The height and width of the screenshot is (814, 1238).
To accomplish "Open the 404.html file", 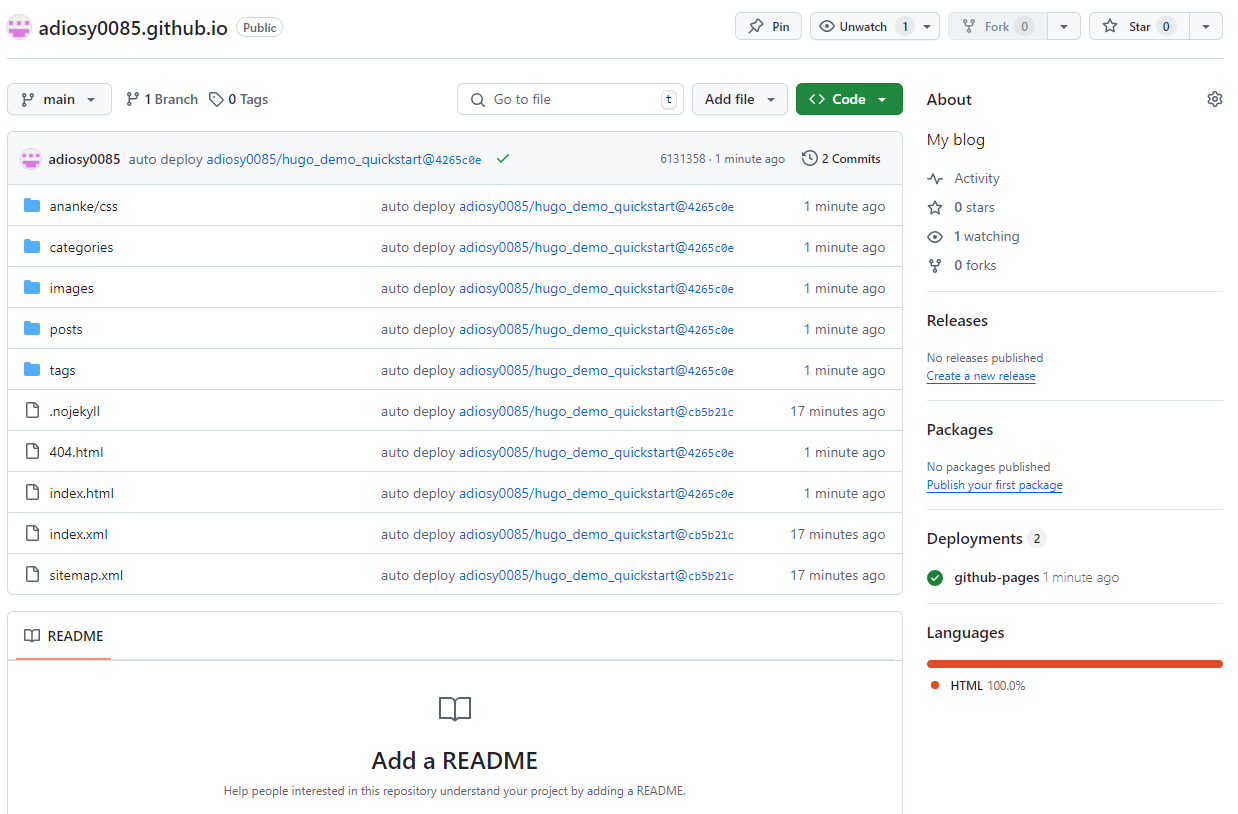I will pyautogui.click(x=76, y=452).
